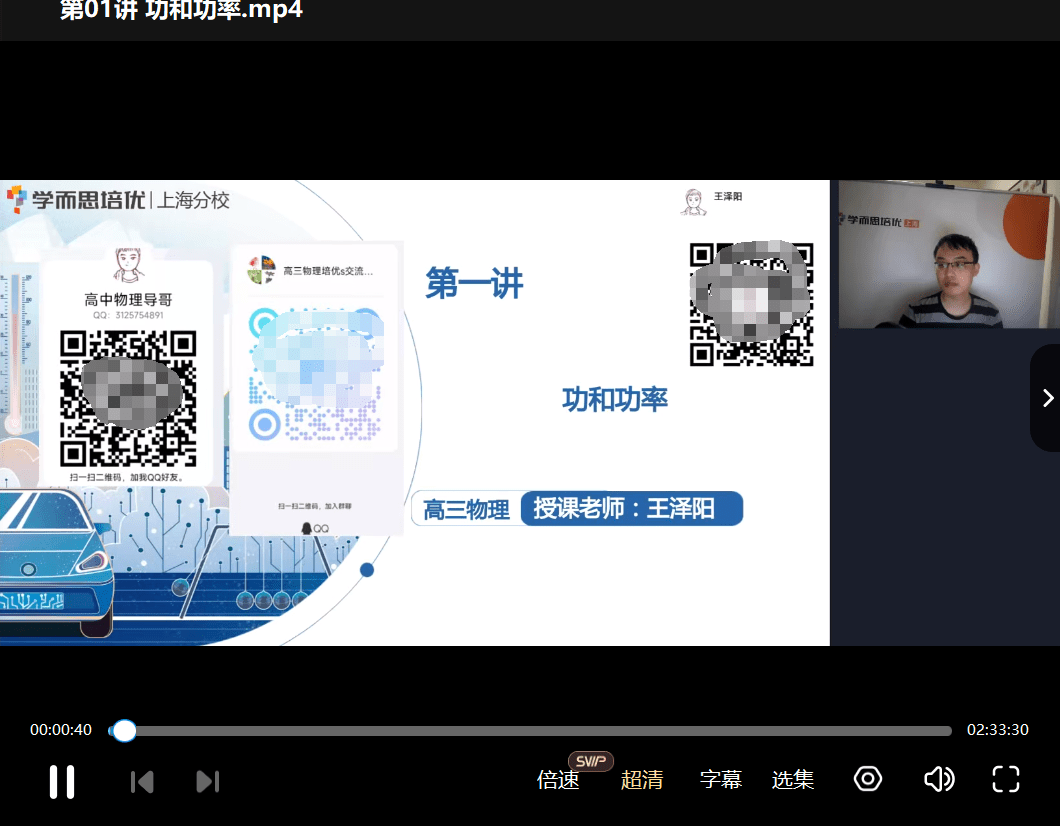Open the 选集 episode list

792,780
